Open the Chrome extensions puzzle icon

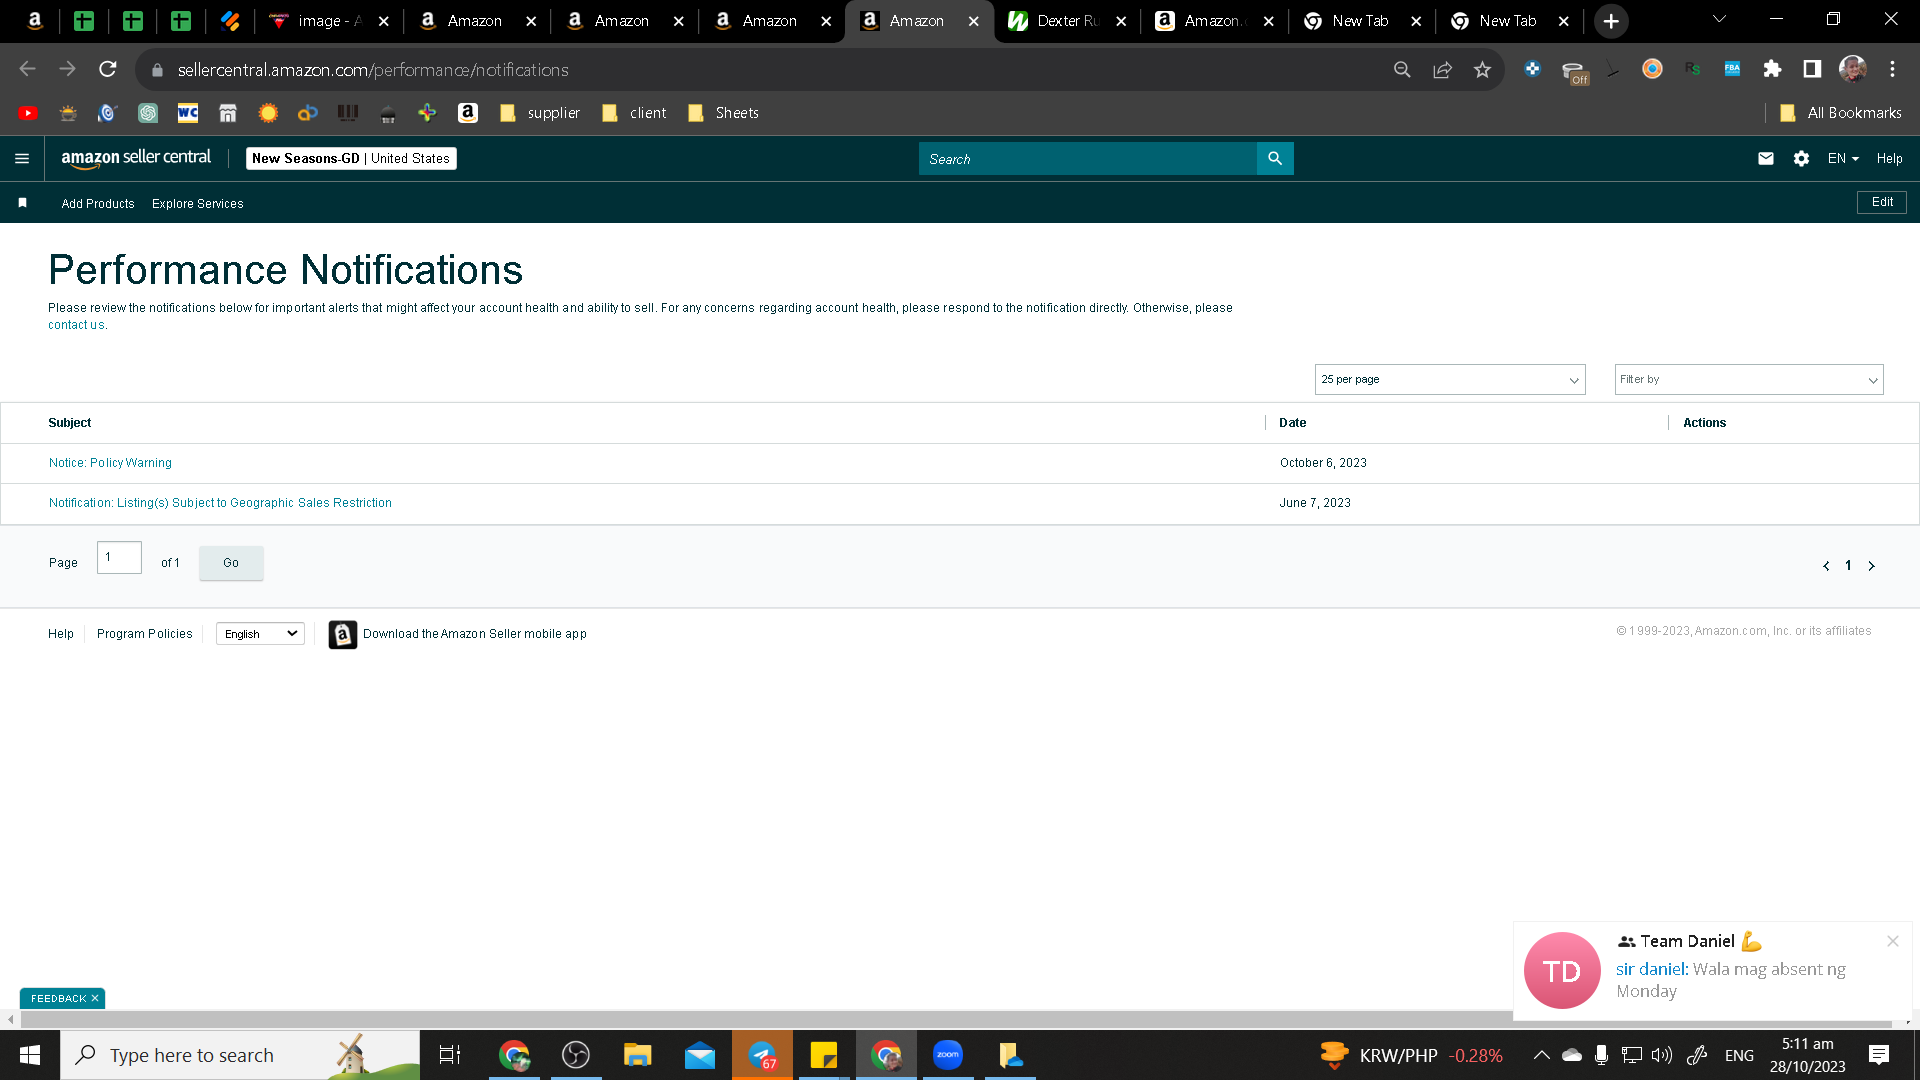pos(1772,69)
